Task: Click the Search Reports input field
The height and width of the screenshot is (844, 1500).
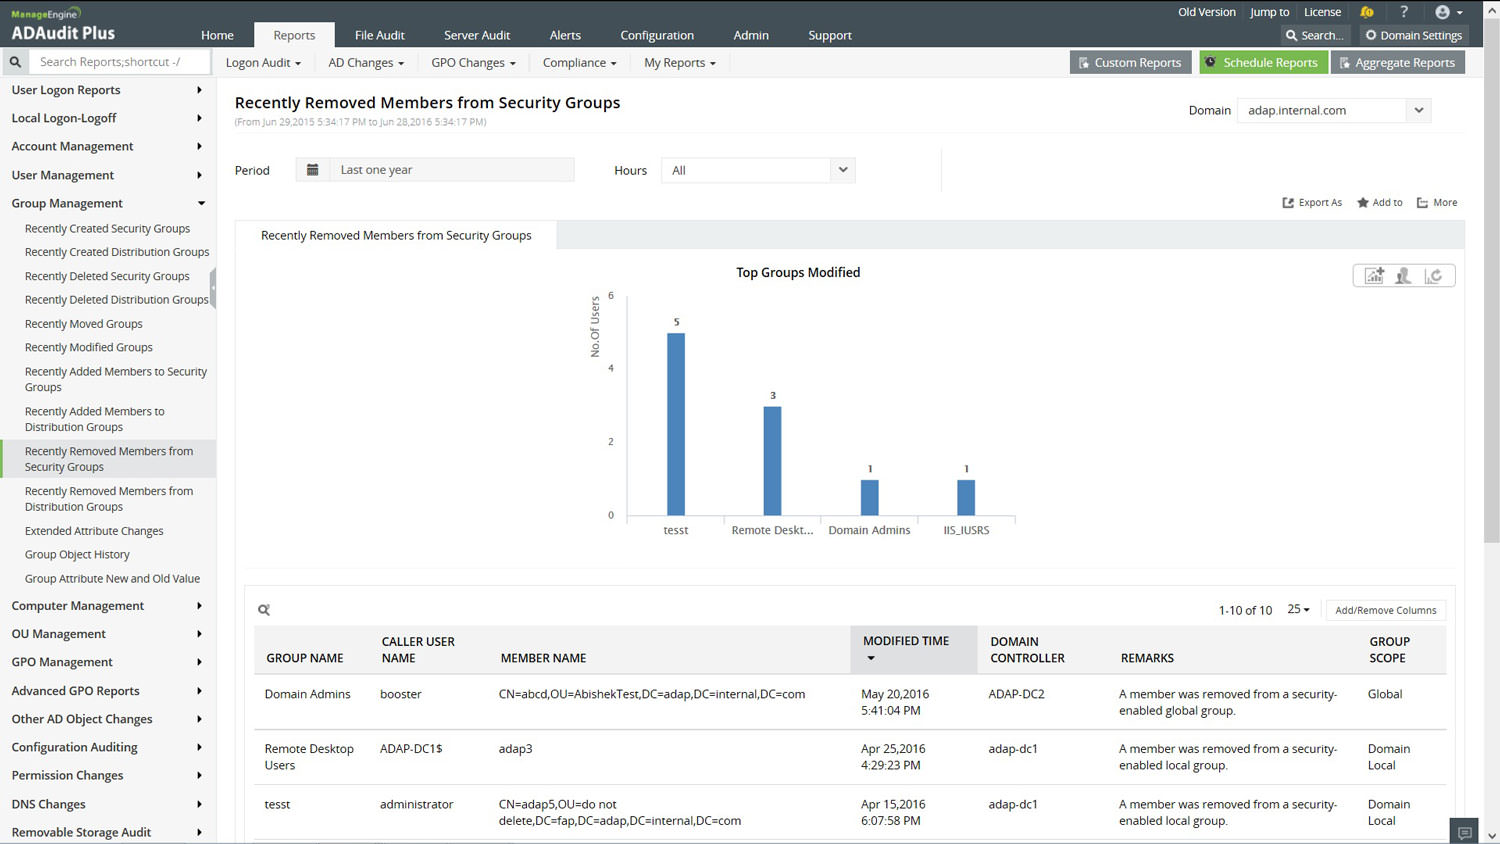Action: click(x=120, y=62)
